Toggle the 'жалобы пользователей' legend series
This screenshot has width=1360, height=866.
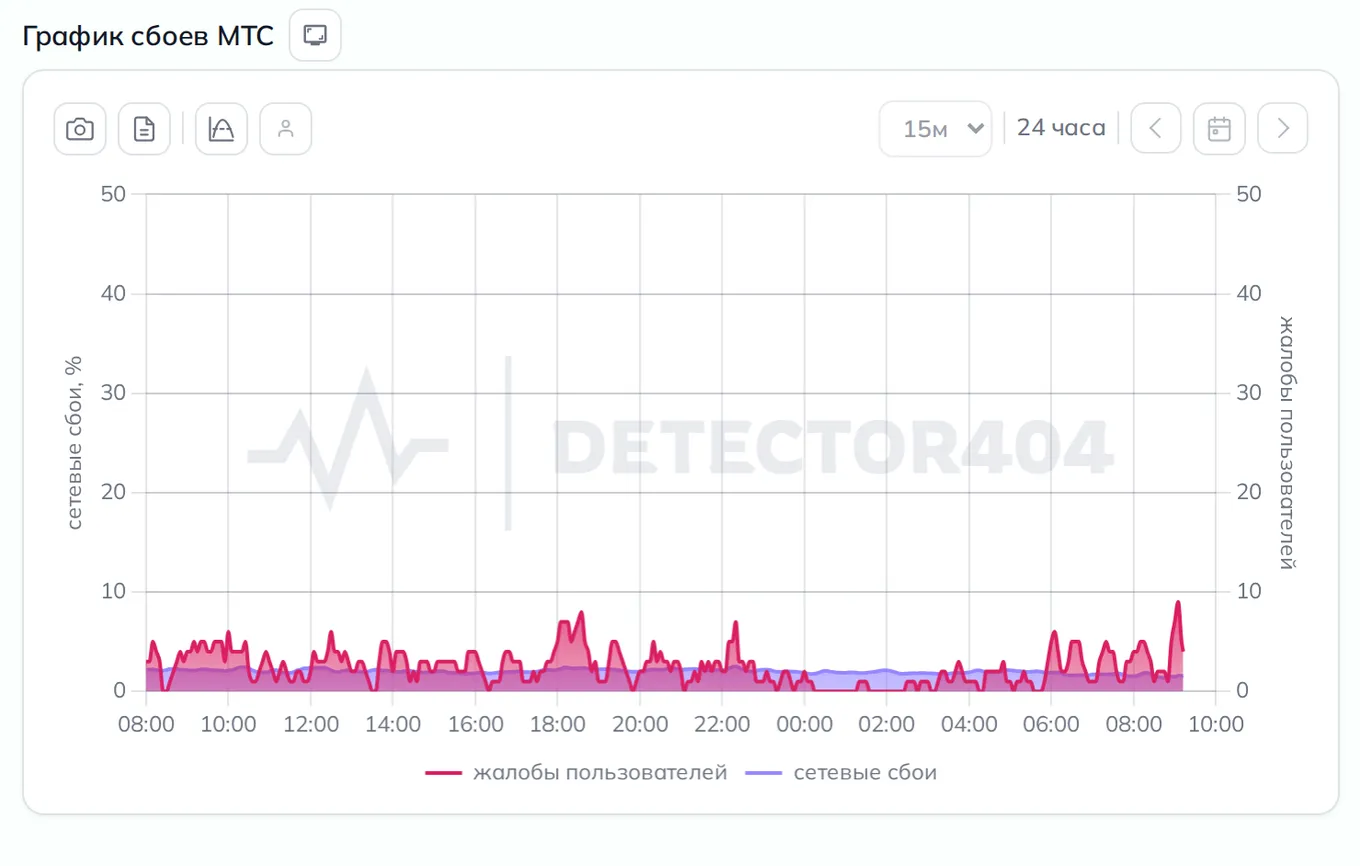(576, 773)
